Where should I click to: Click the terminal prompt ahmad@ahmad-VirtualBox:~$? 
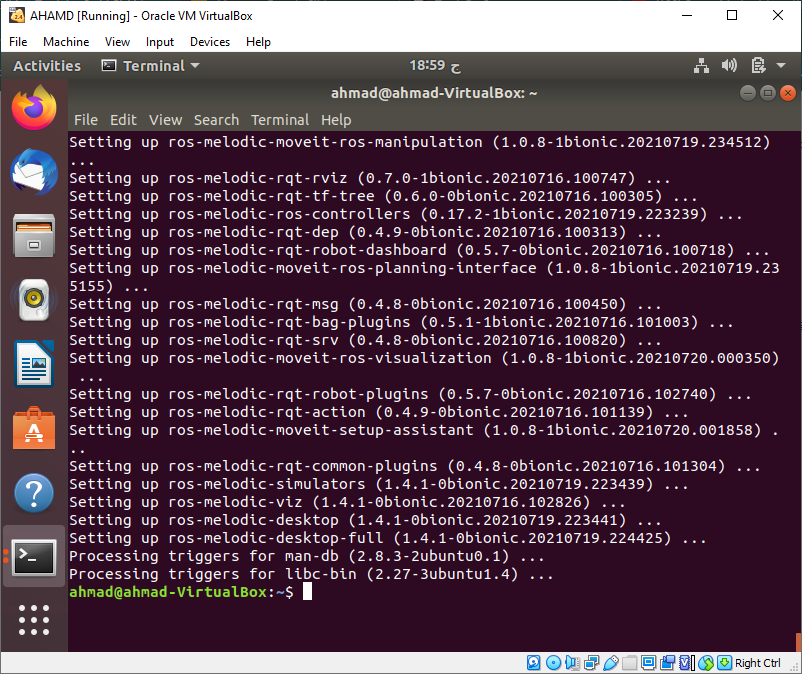pos(182,592)
